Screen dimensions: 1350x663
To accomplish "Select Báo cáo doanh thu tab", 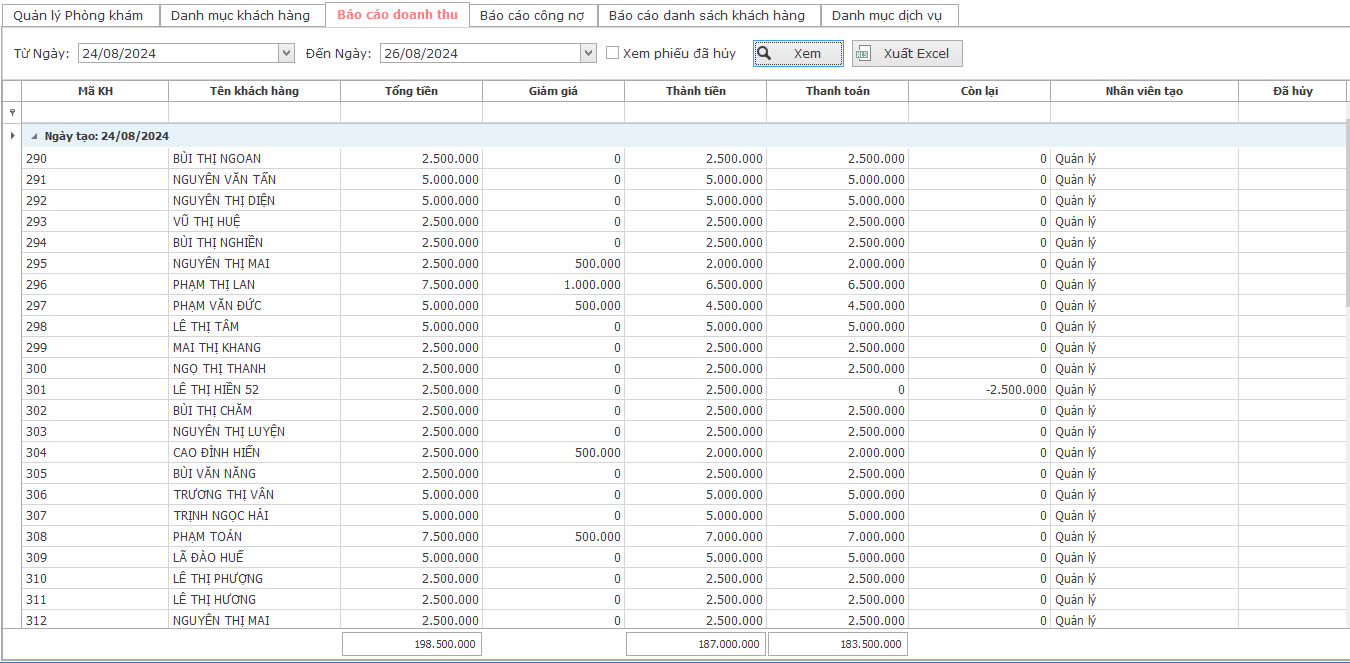I will [x=397, y=15].
